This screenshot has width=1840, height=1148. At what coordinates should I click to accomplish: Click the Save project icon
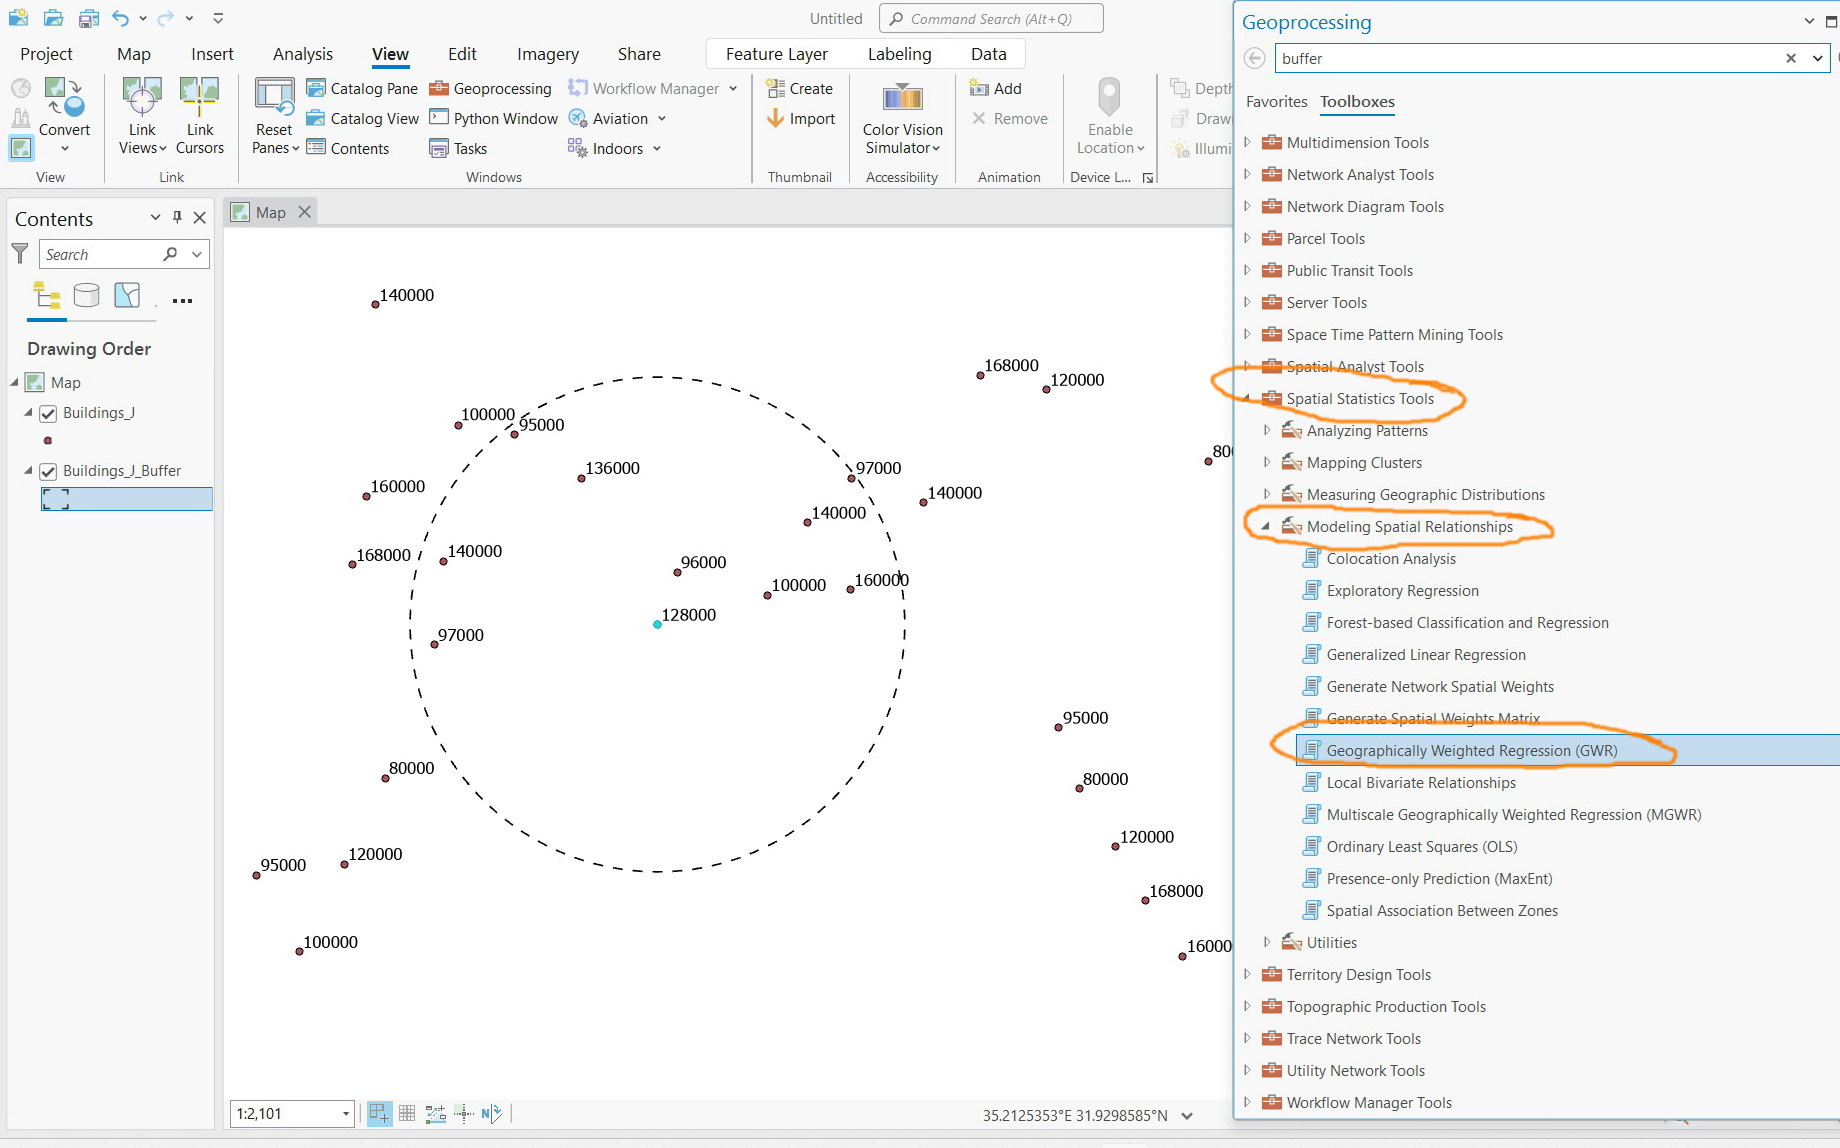click(88, 18)
